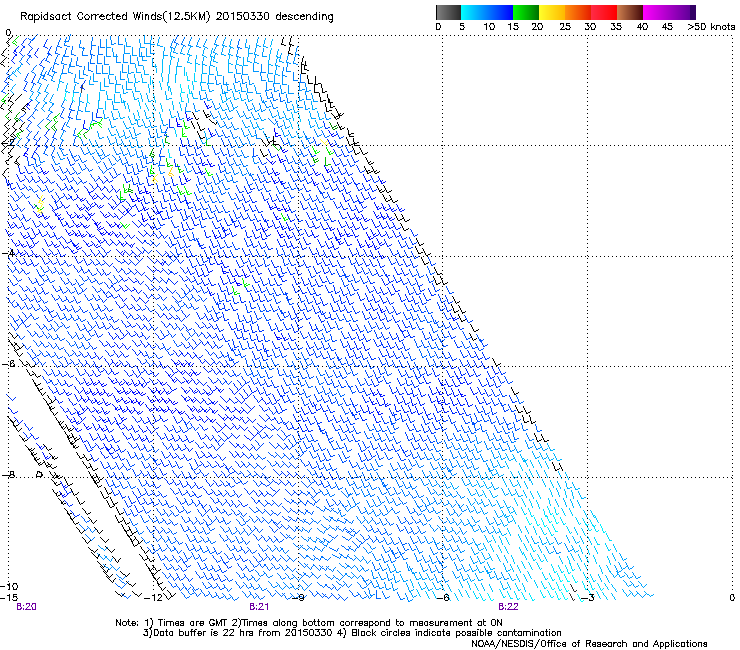Viewport: 740px width, 650px height.
Task: Click the magenta 40-45 knots legend segment
Action: (656, 12)
